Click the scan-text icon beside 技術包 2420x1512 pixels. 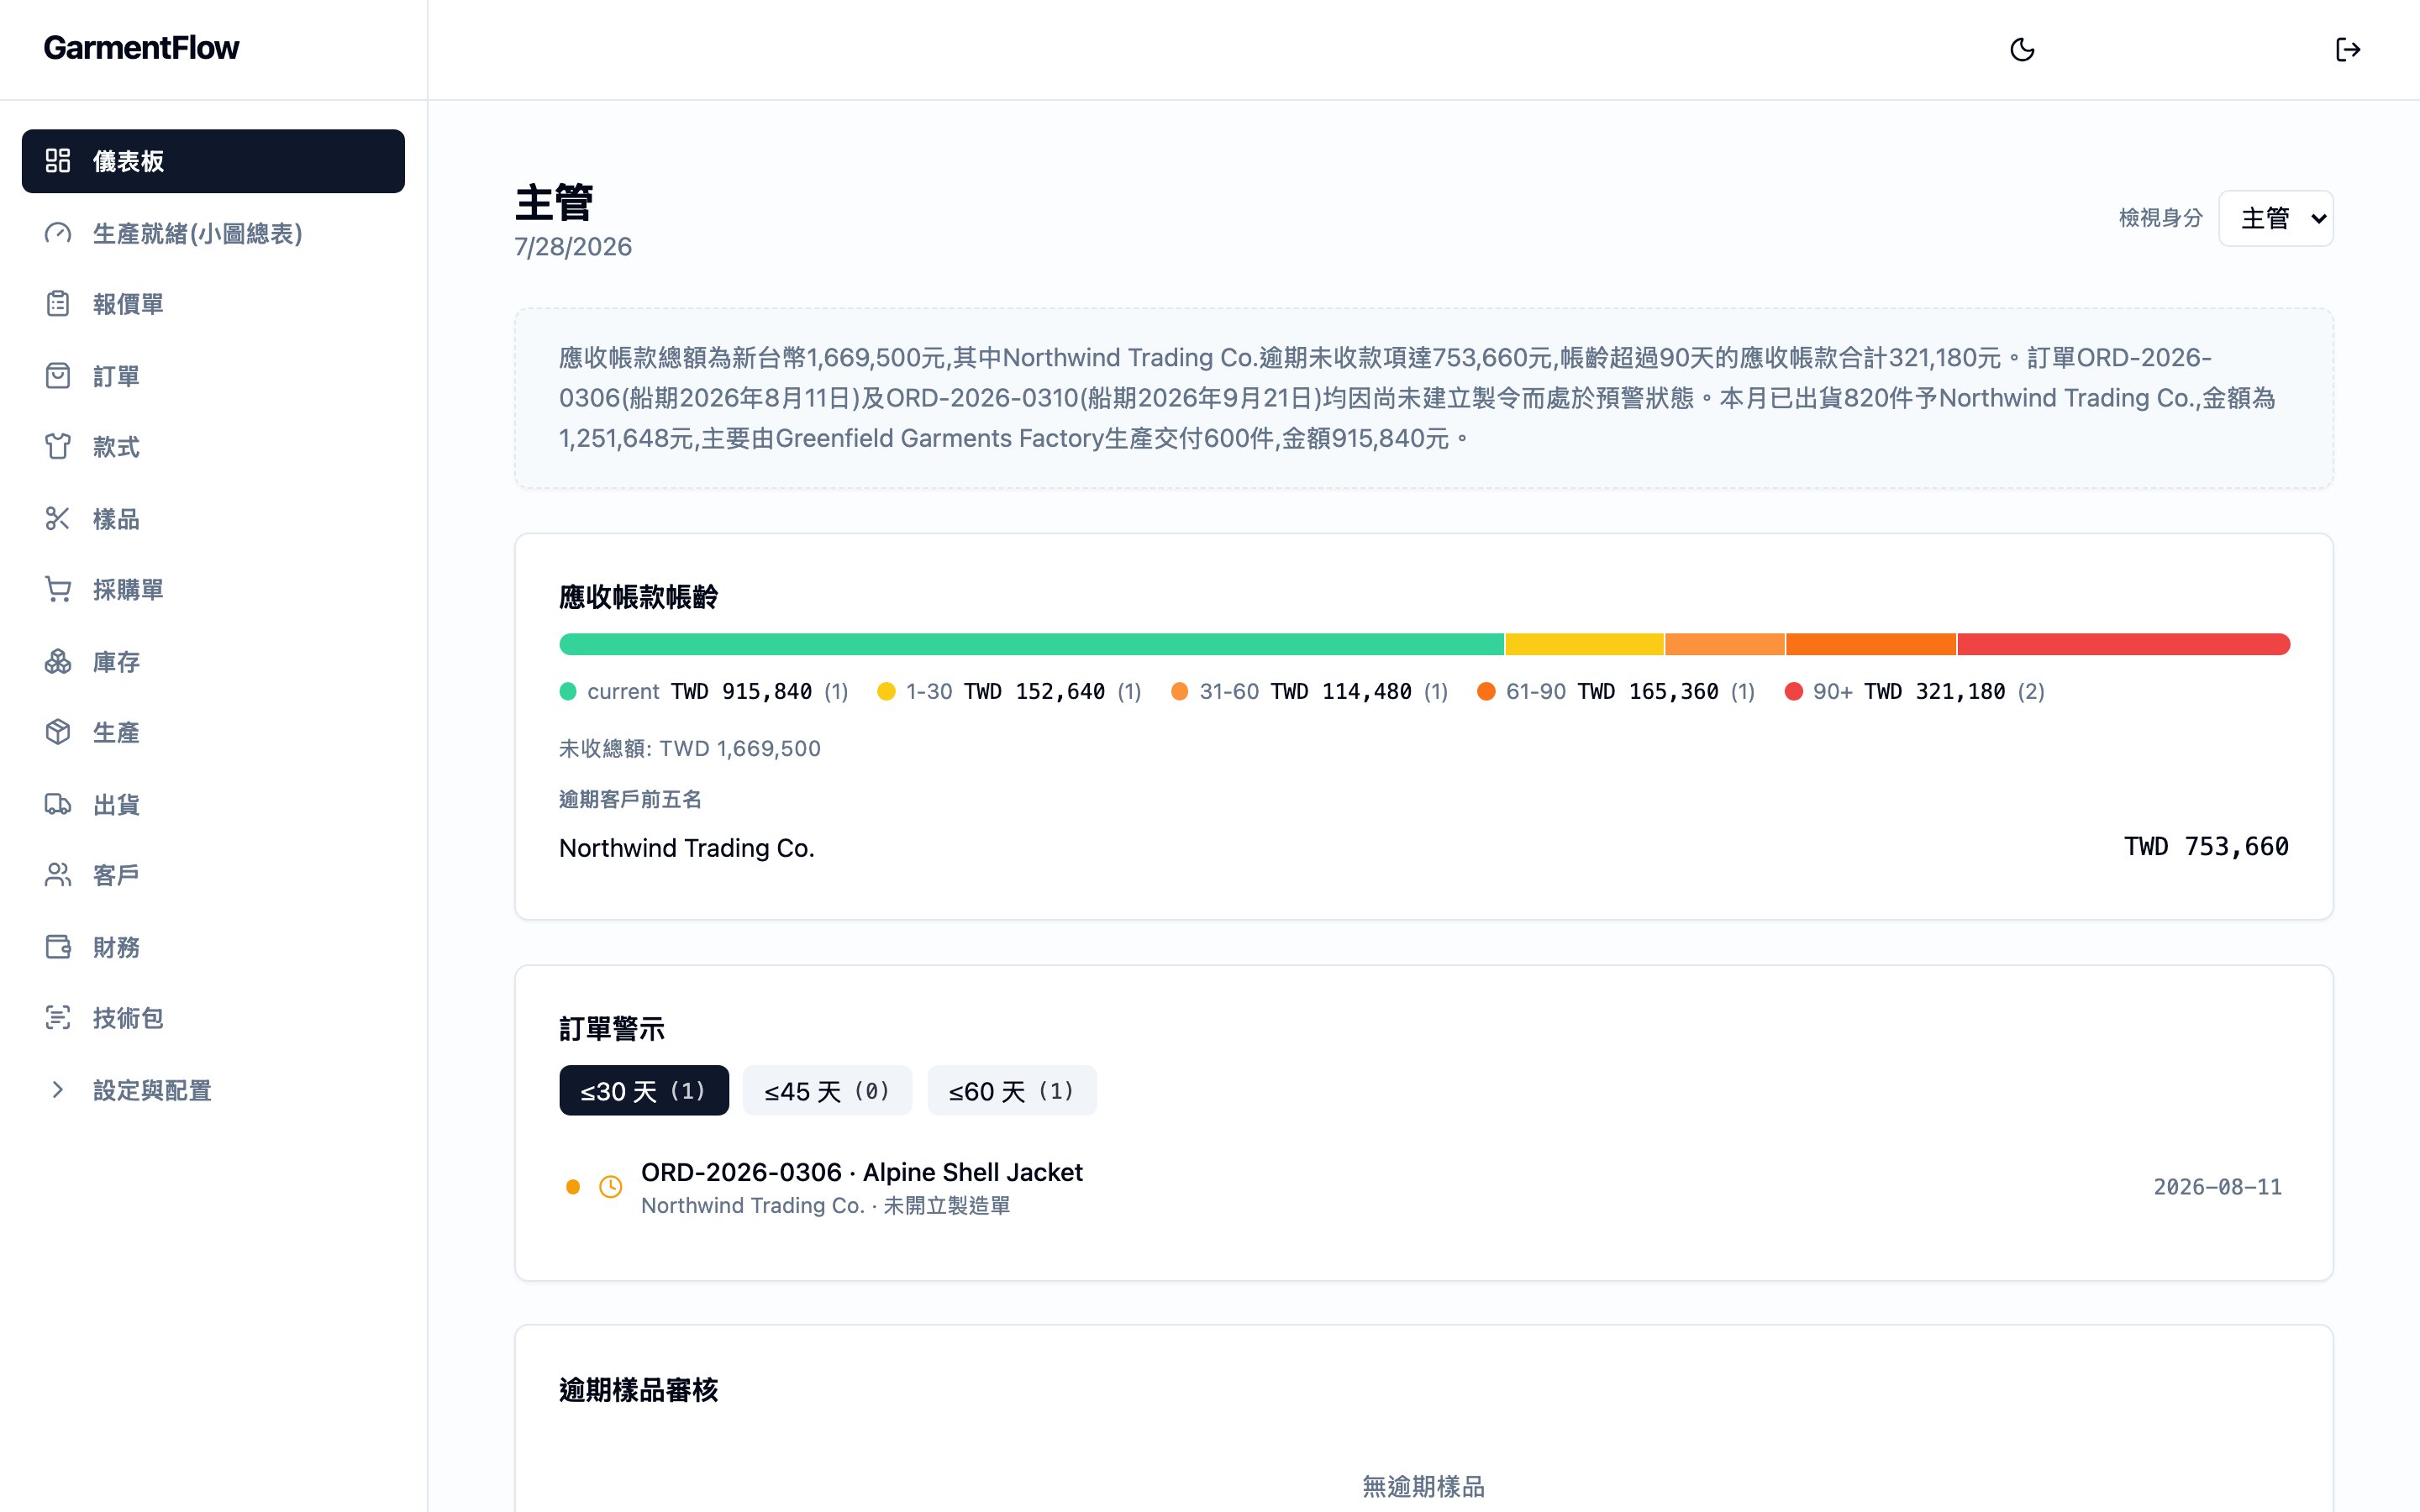tap(58, 1018)
